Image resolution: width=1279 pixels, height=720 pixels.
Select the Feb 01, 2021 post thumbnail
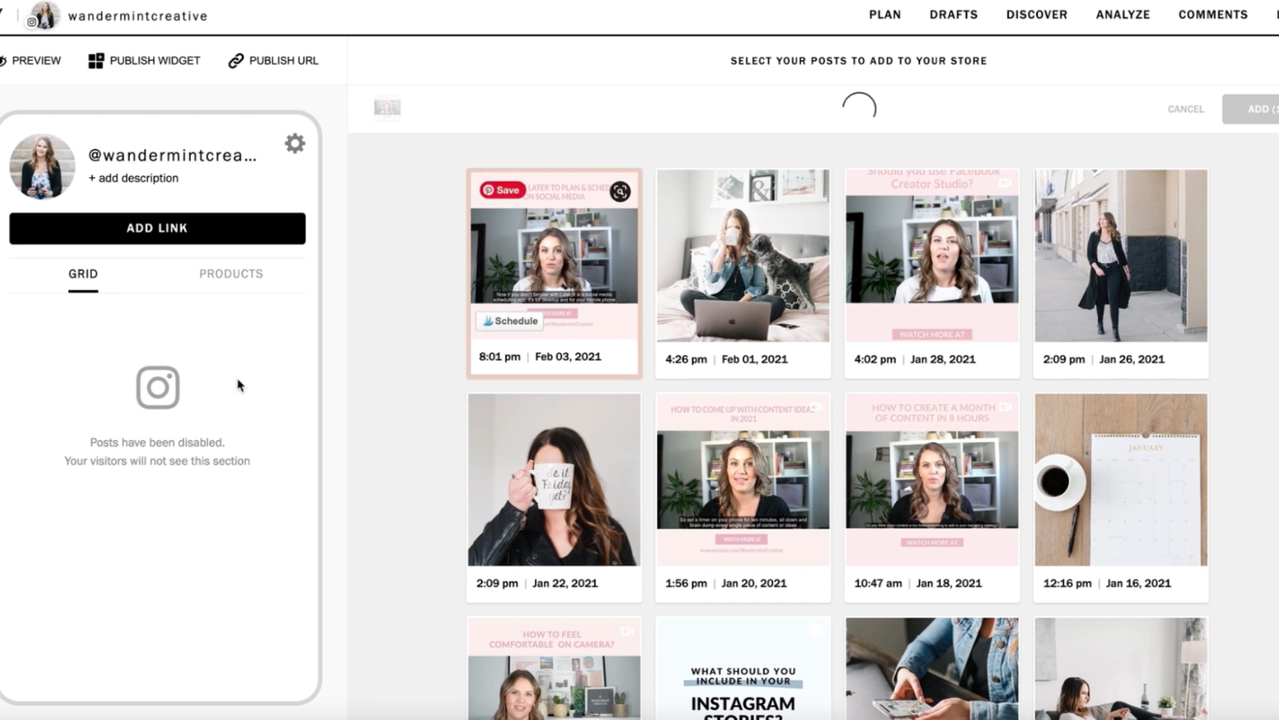click(x=742, y=256)
